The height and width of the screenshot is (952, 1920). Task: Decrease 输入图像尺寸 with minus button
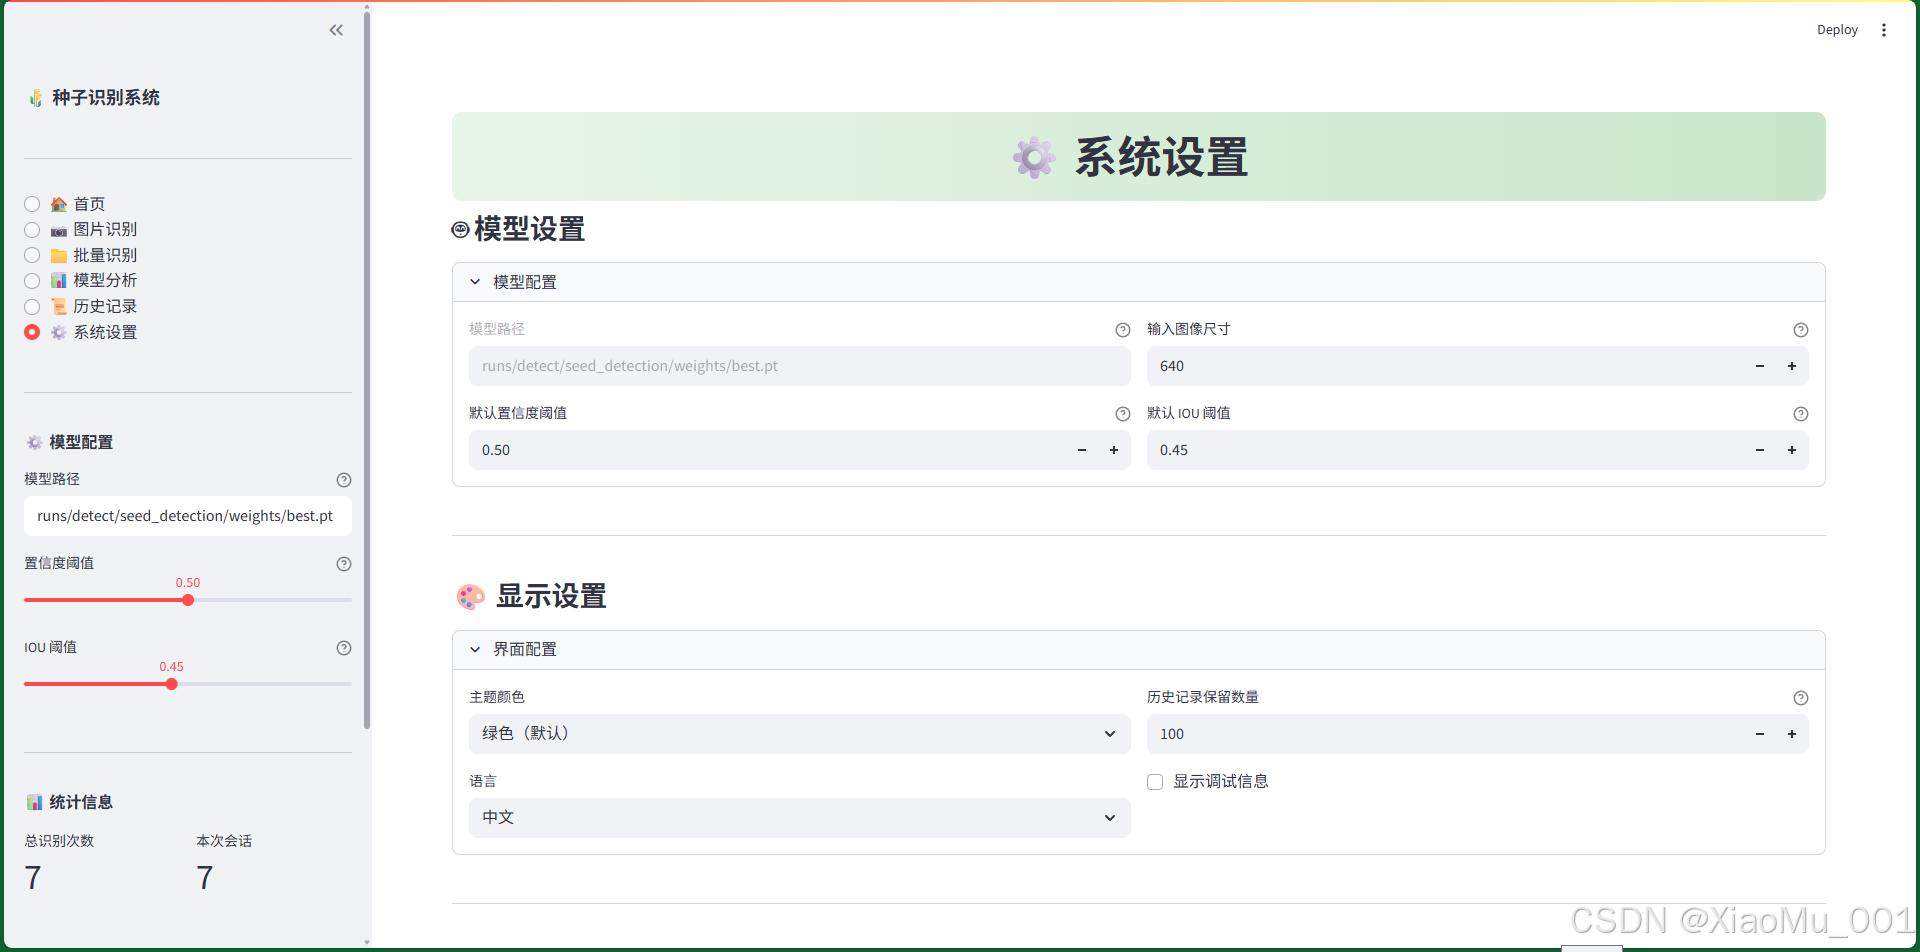pyautogui.click(x=1760, y=366)
